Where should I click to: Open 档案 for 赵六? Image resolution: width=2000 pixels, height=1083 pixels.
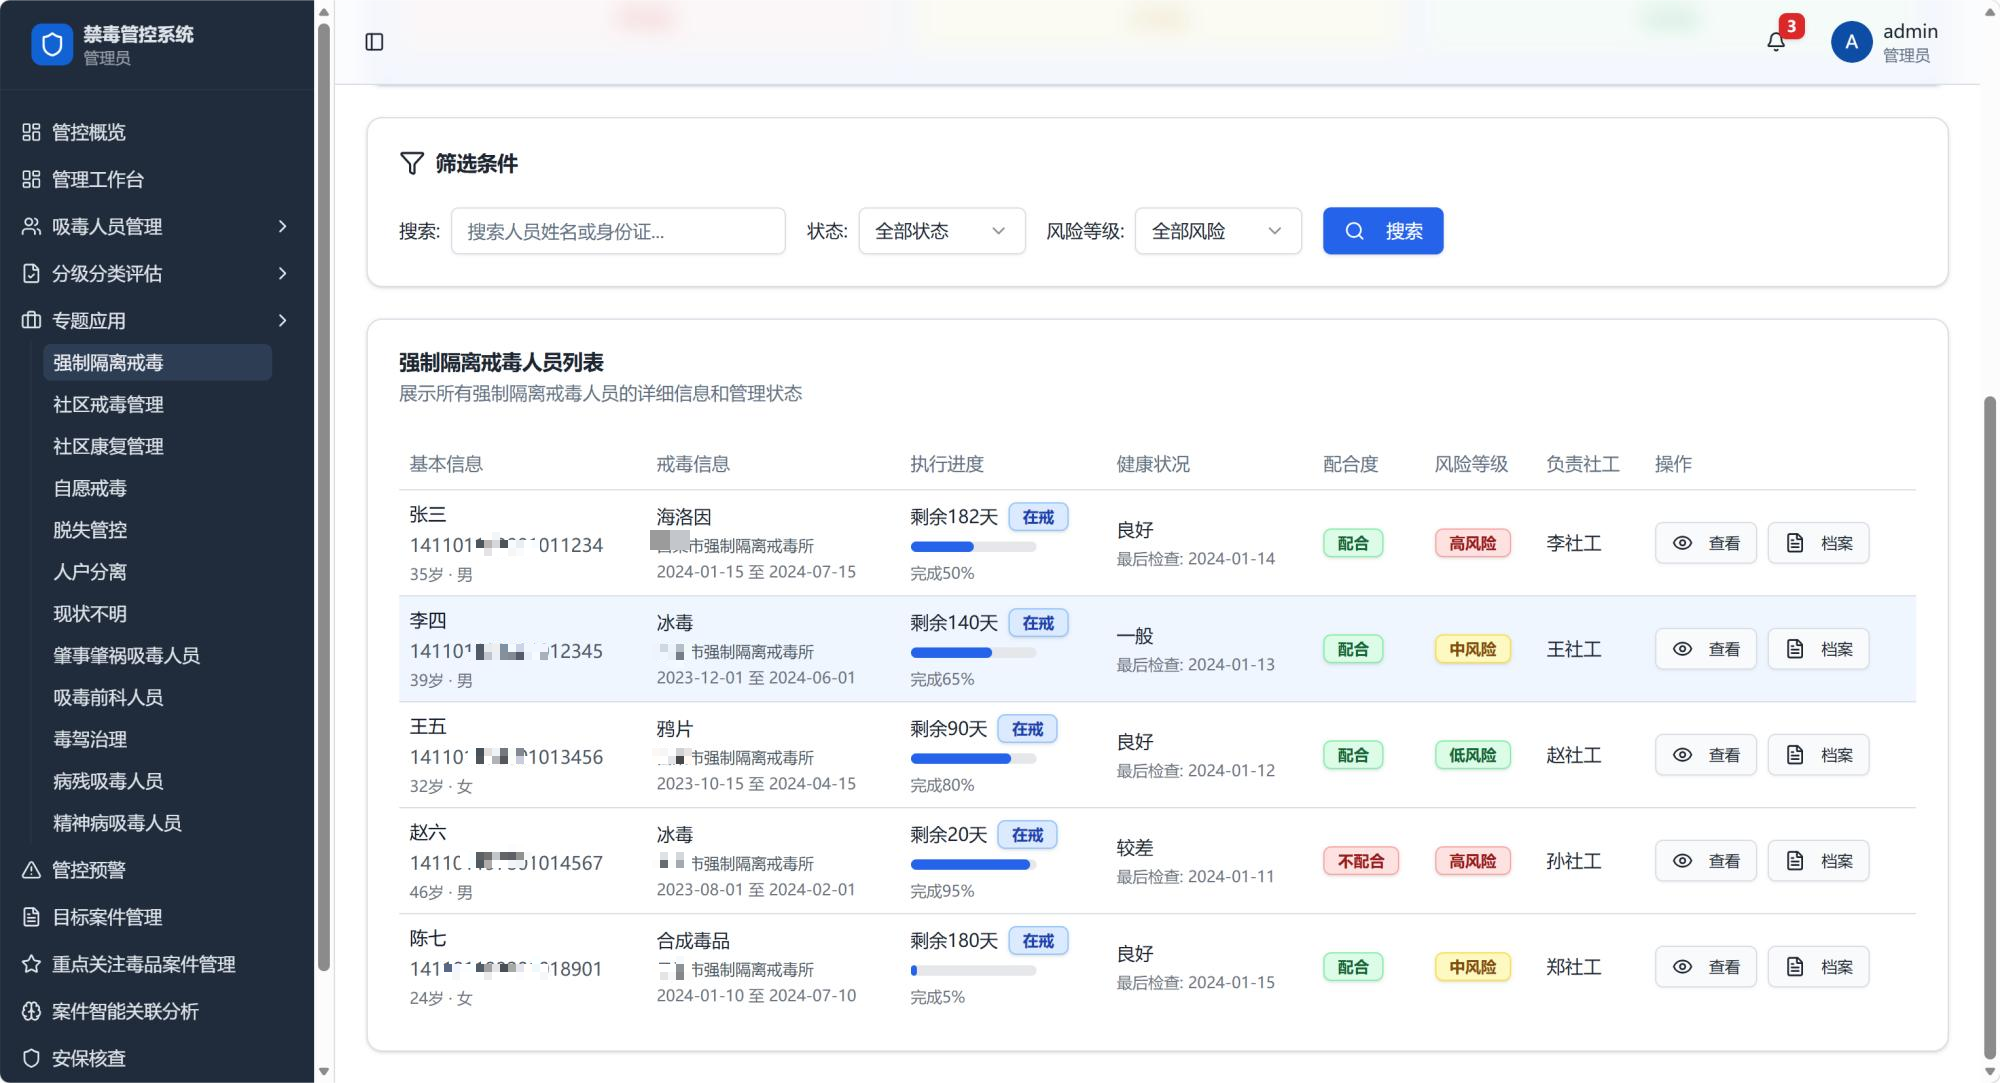pos(1818,861)
